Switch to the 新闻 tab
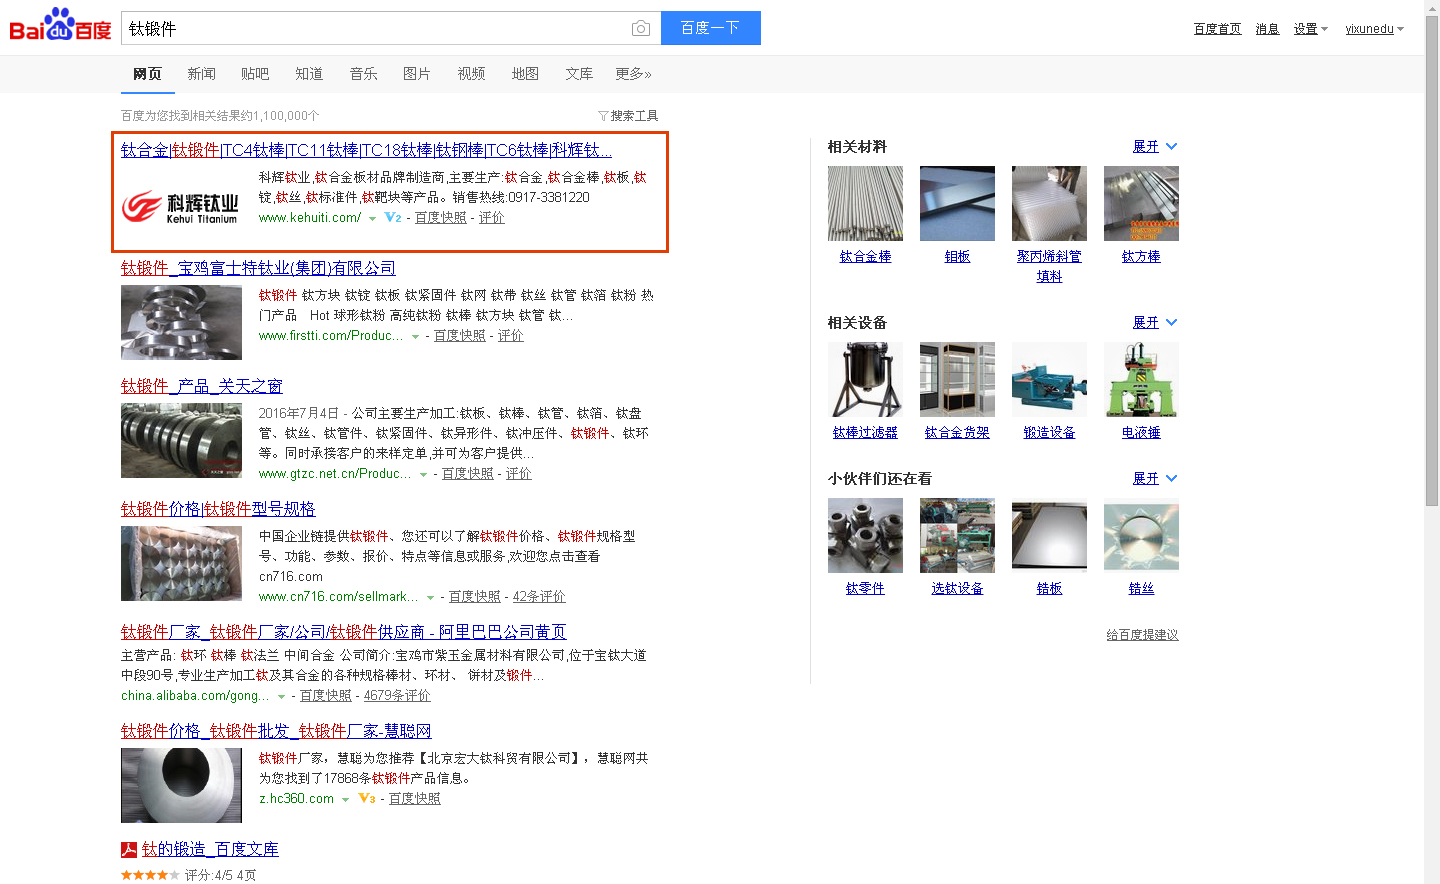The height and width of the screenshot is (884, 1440). pos(201,74)
